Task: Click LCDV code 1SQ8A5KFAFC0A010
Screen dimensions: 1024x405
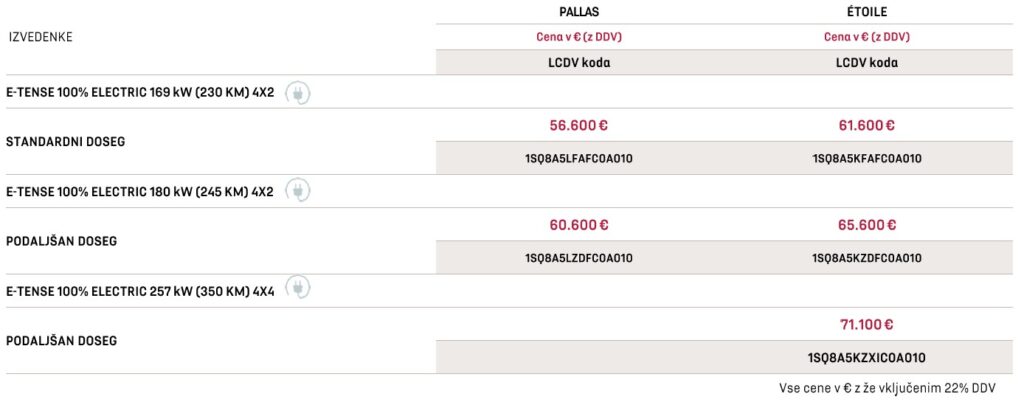Action: [x=866, y=159]
